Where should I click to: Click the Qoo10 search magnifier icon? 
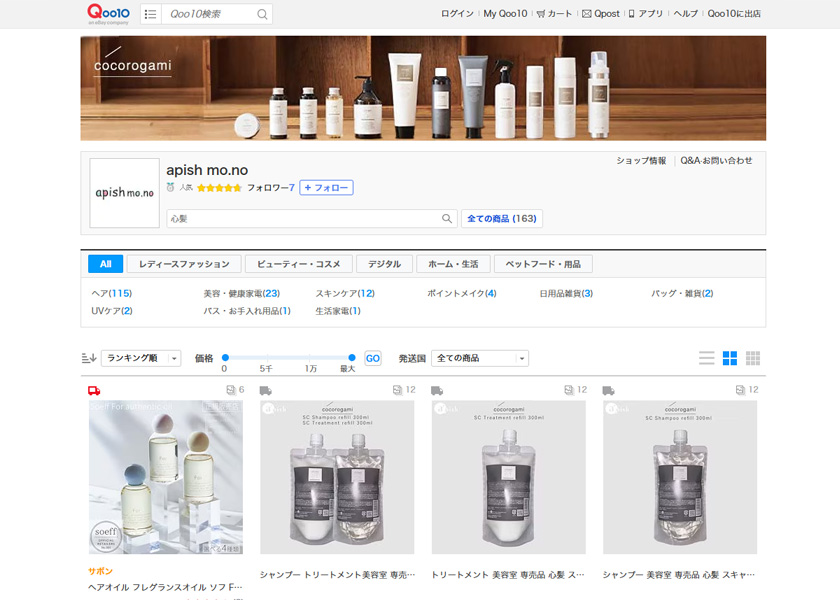pyautogui.click(x=262, y=14)
